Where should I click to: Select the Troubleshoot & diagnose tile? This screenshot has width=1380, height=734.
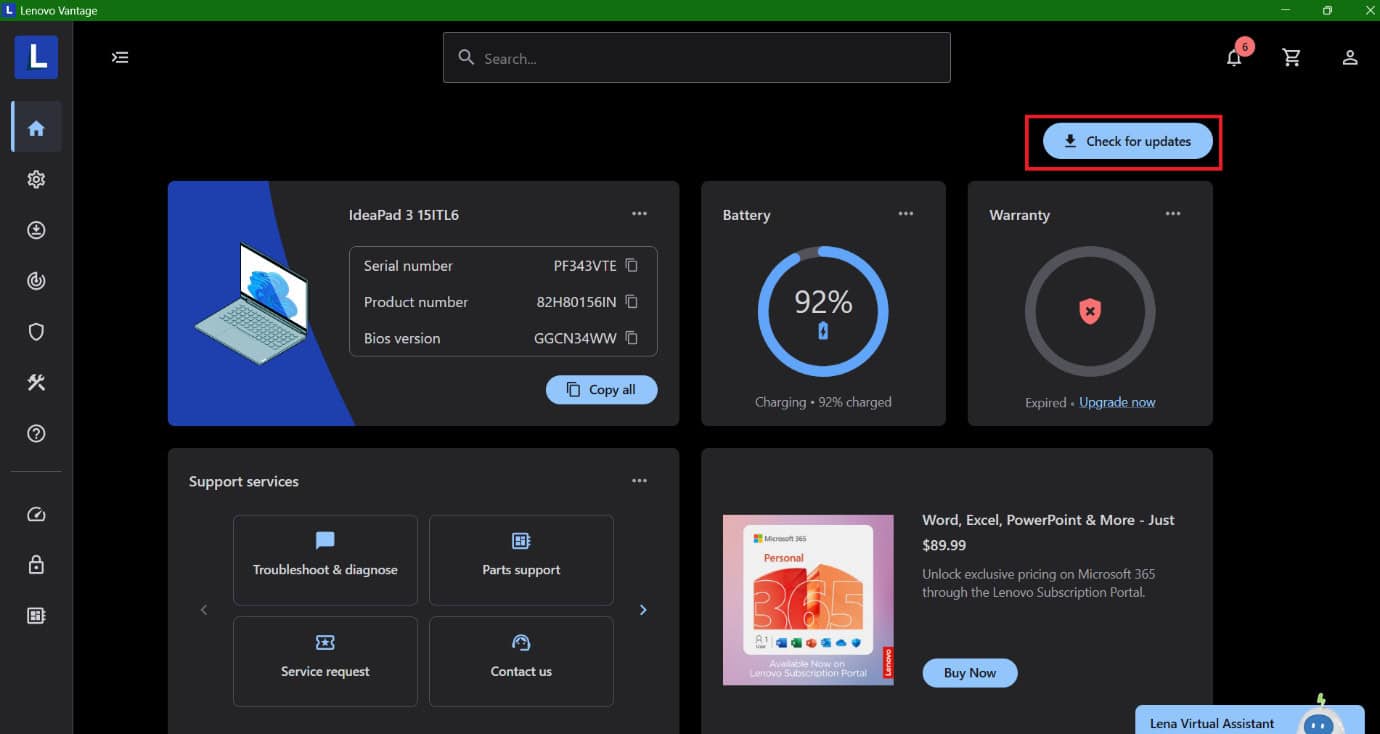tap(325, 560)
